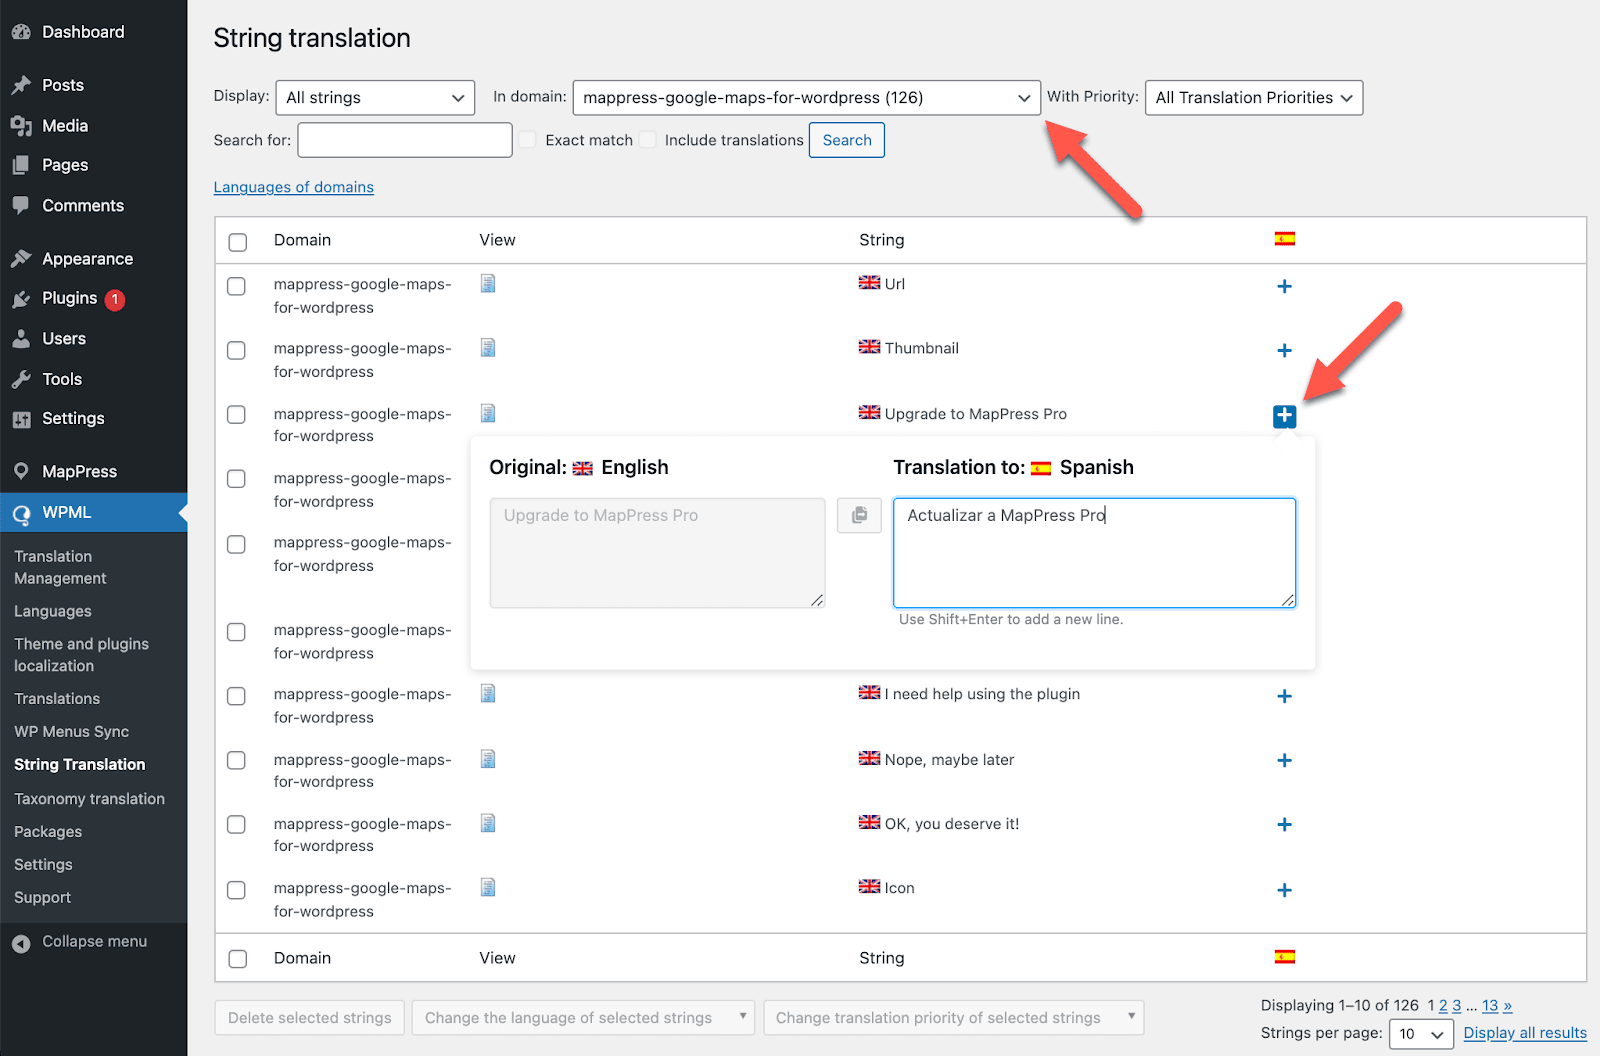This screenshot has width=1600, height=1056.
Task: Click Spanish flag in table footer
Action: click(x=1285, y=957)
